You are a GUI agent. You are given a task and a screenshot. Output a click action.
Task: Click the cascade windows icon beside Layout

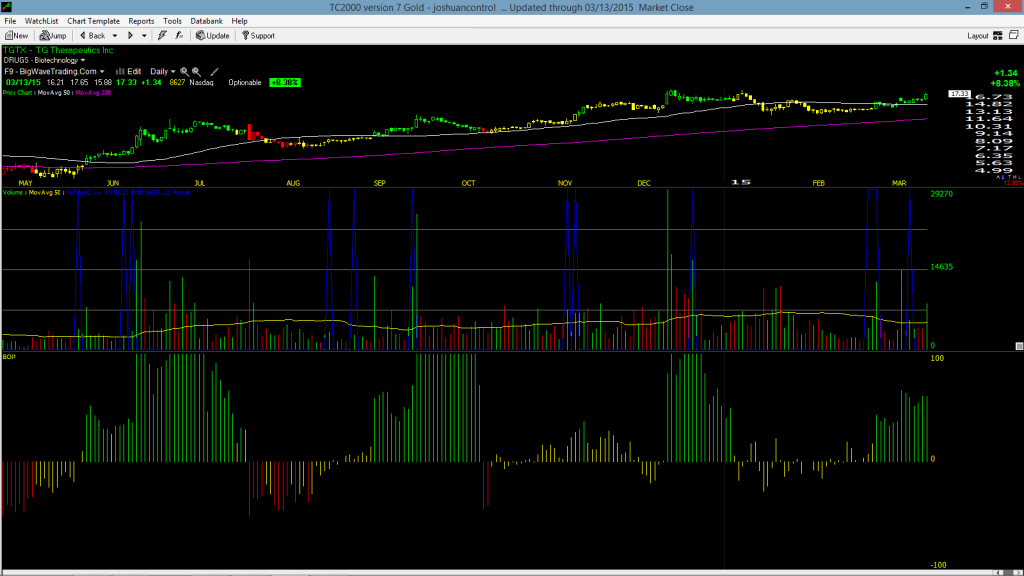1014,35
